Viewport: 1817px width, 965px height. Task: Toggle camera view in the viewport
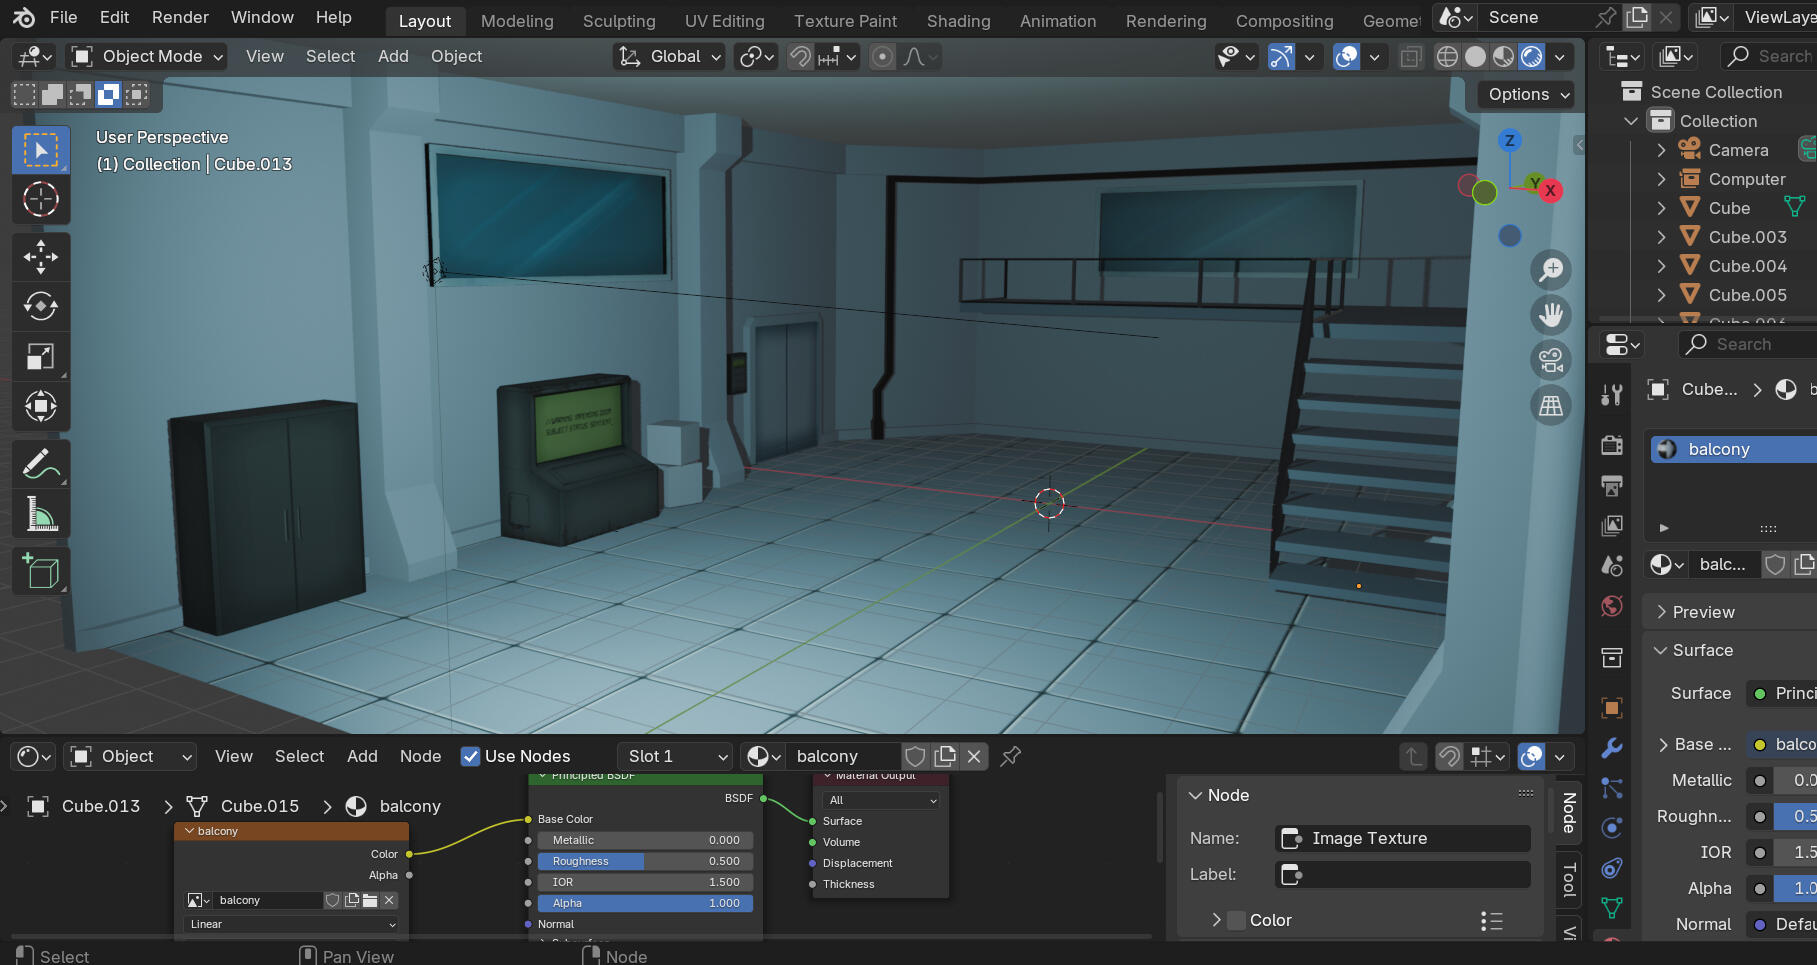pyautogui.click(x=1551, y=360)
